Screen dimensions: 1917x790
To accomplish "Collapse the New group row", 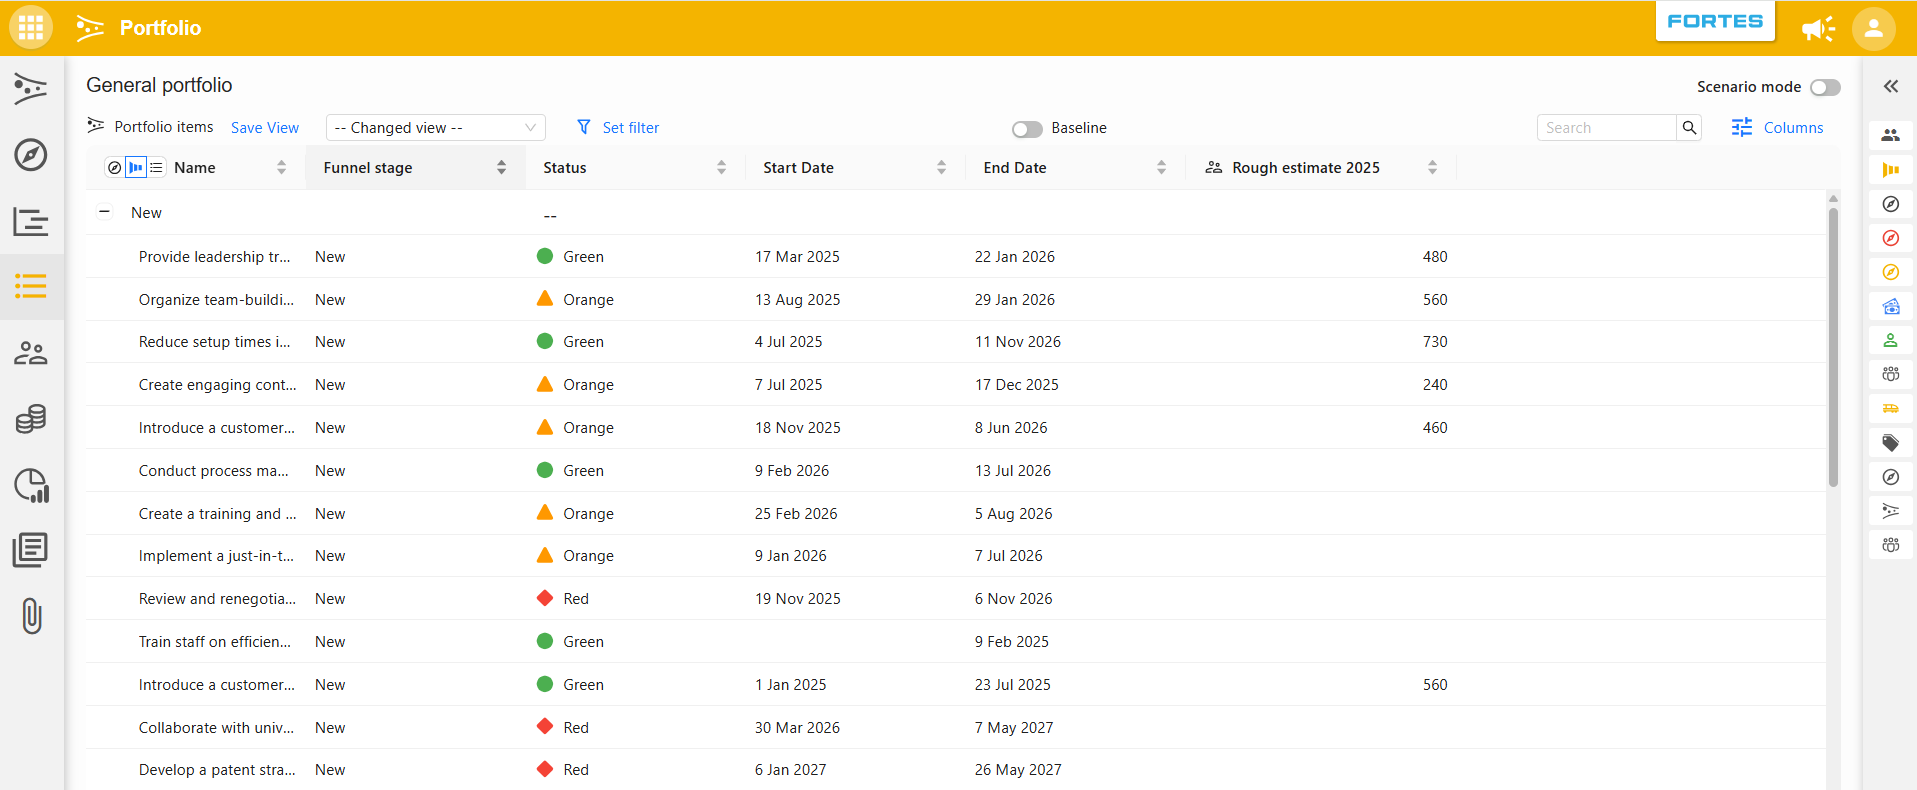I will point(104,212).
